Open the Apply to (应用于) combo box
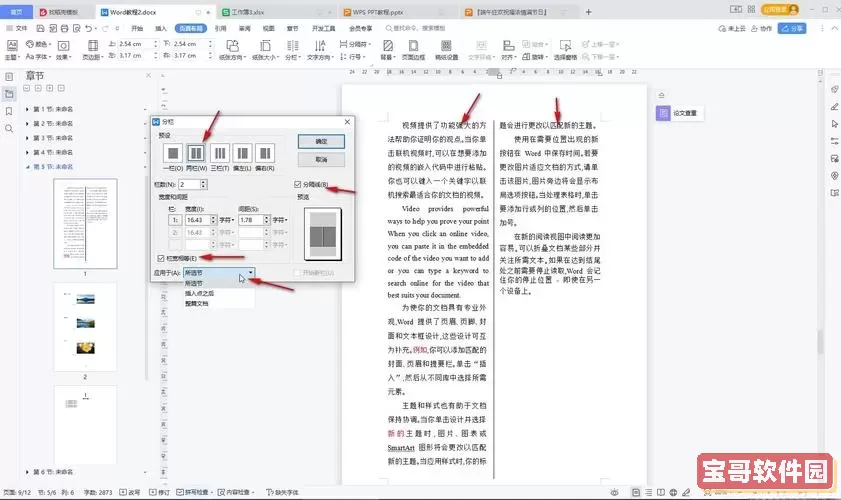Screen dimensions: 841x500 (x=219, y=273)
